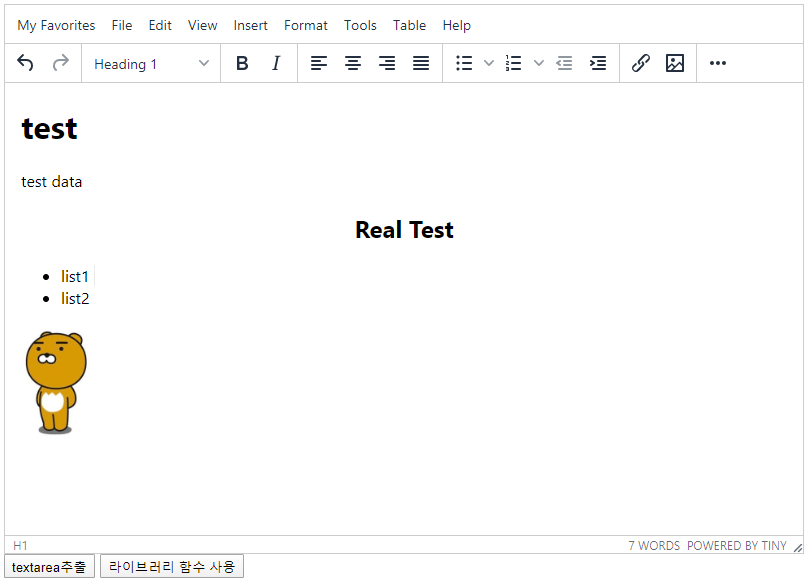
Task: Insert or edit a link
Action: [x=640, y=63]
